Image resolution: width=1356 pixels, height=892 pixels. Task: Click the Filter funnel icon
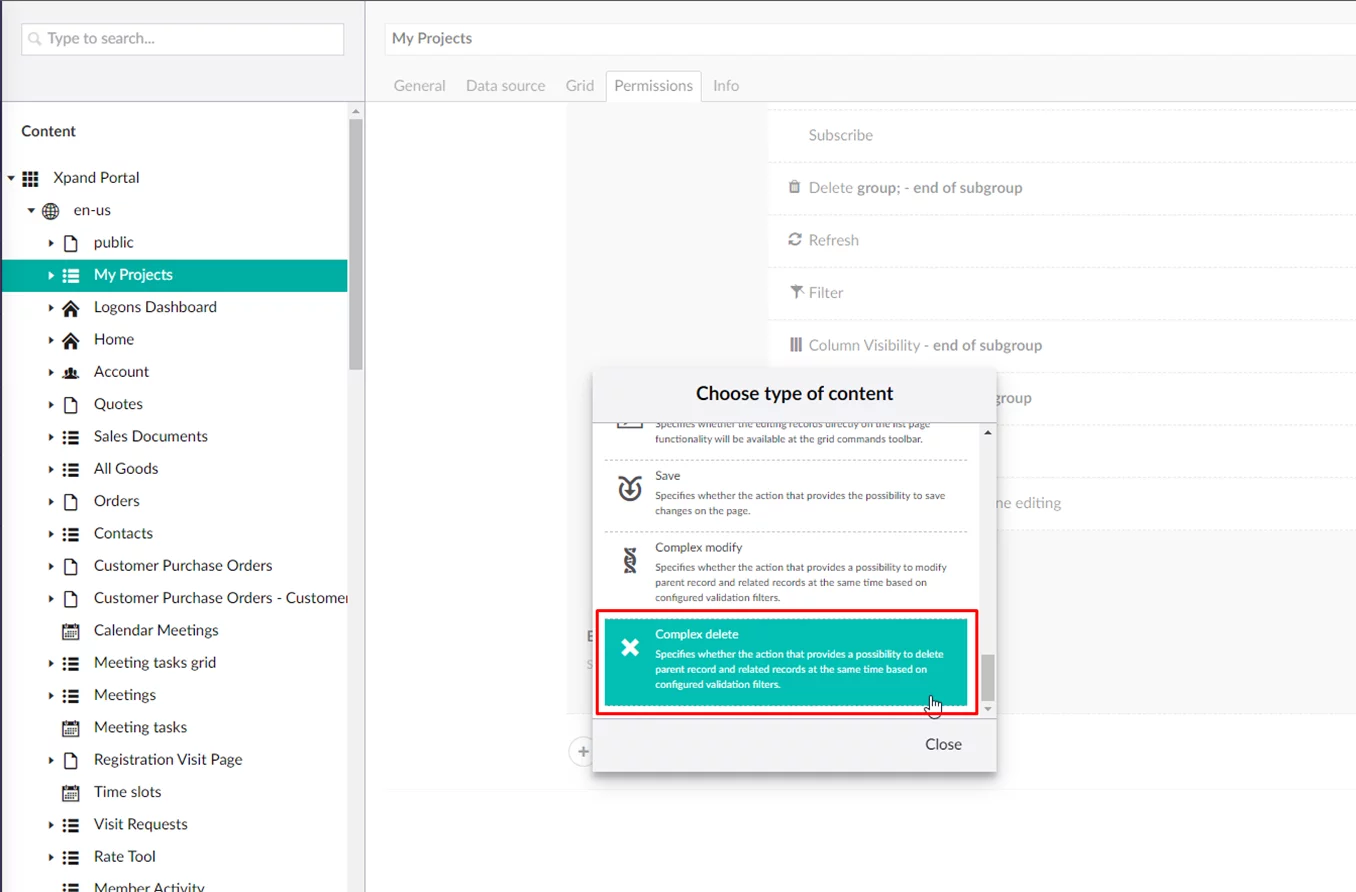click(796, 292)
